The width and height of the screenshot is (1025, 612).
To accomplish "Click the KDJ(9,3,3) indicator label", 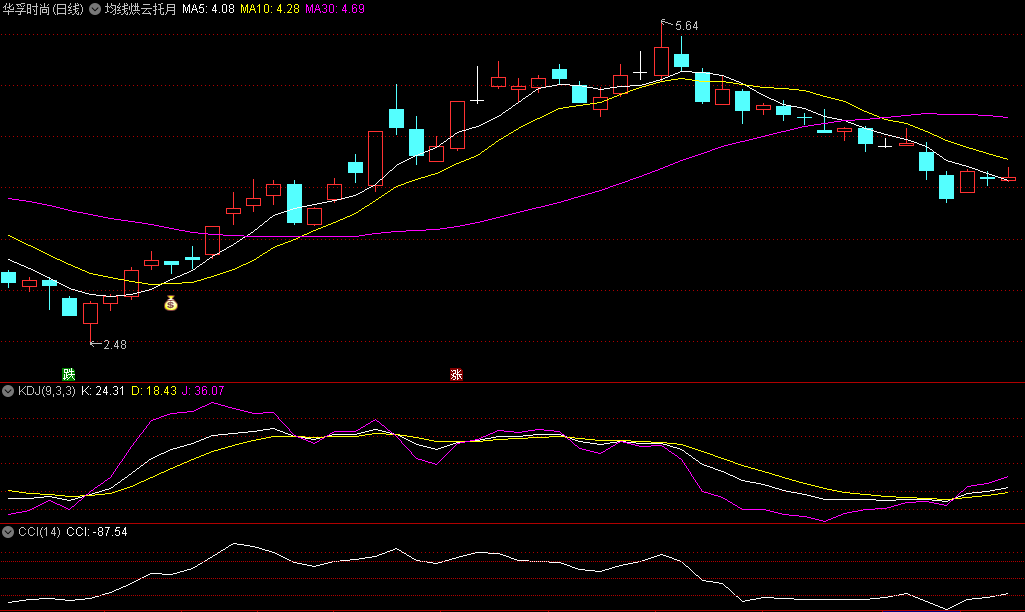I will (x=46, y=391).
